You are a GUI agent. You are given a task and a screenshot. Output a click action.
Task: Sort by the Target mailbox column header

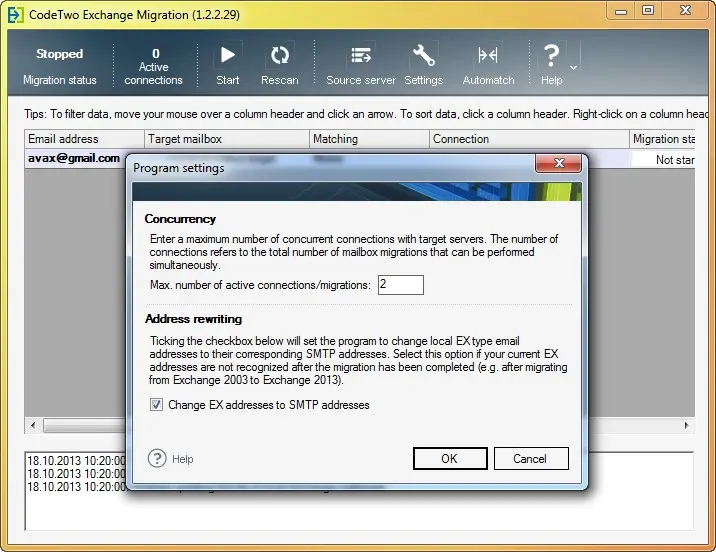point(227,139)
